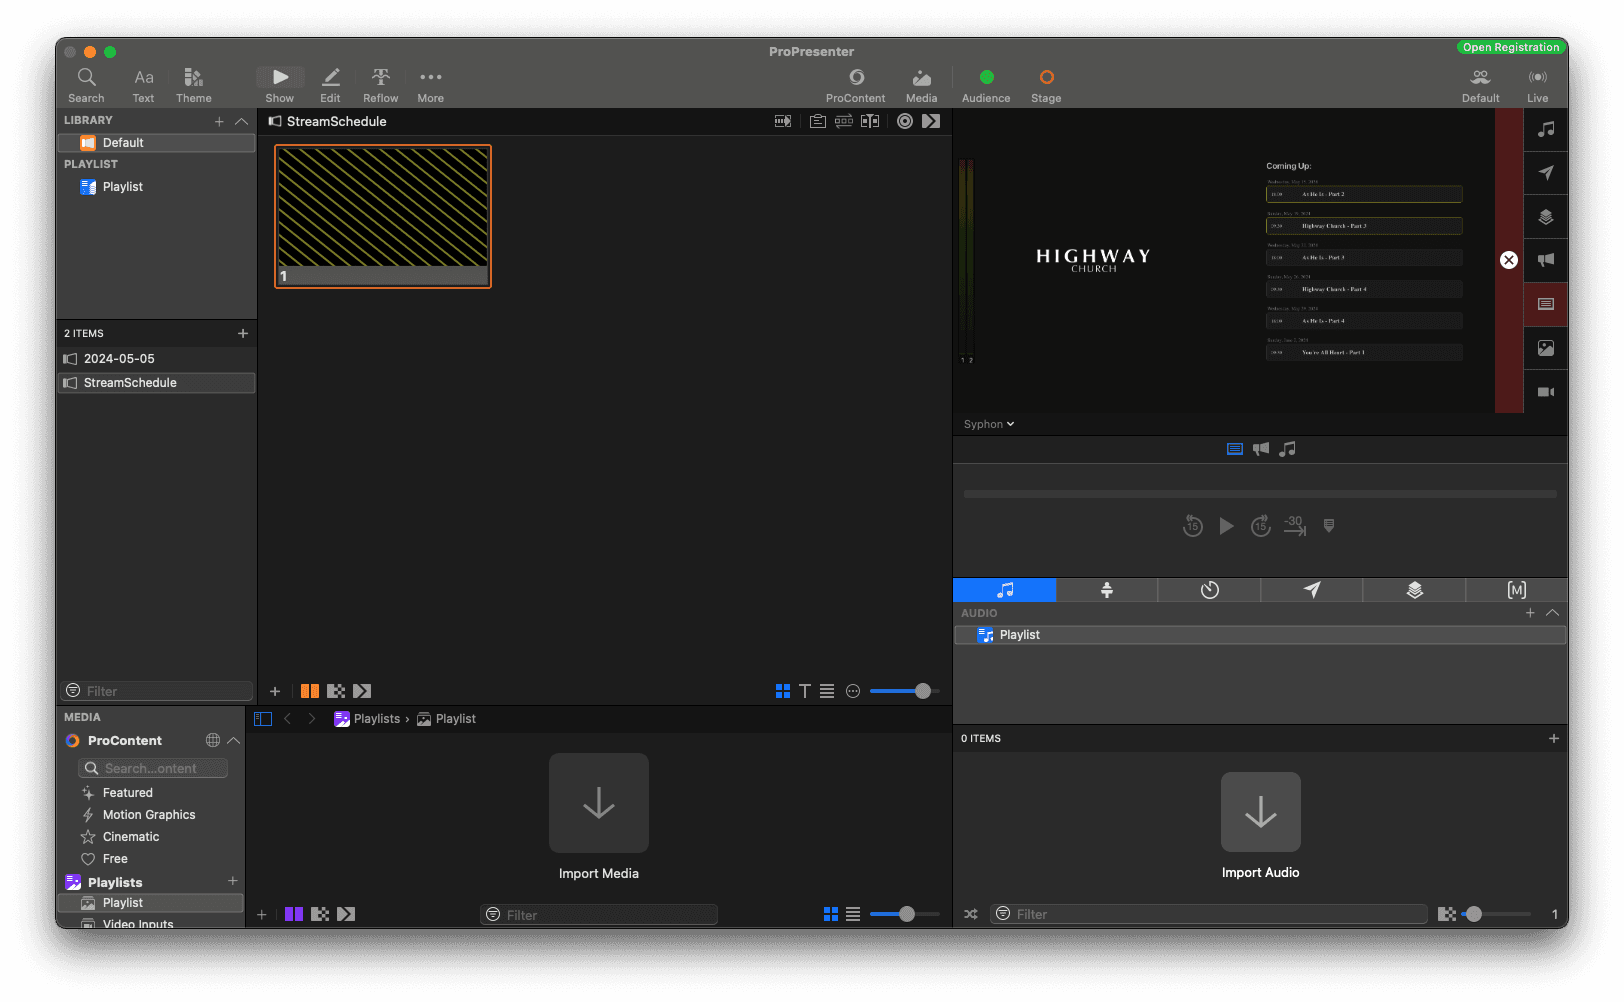Viewport: 1624px width, 1002px height.
Task: Open Search in the toolbar
Action: coord(86,85)
